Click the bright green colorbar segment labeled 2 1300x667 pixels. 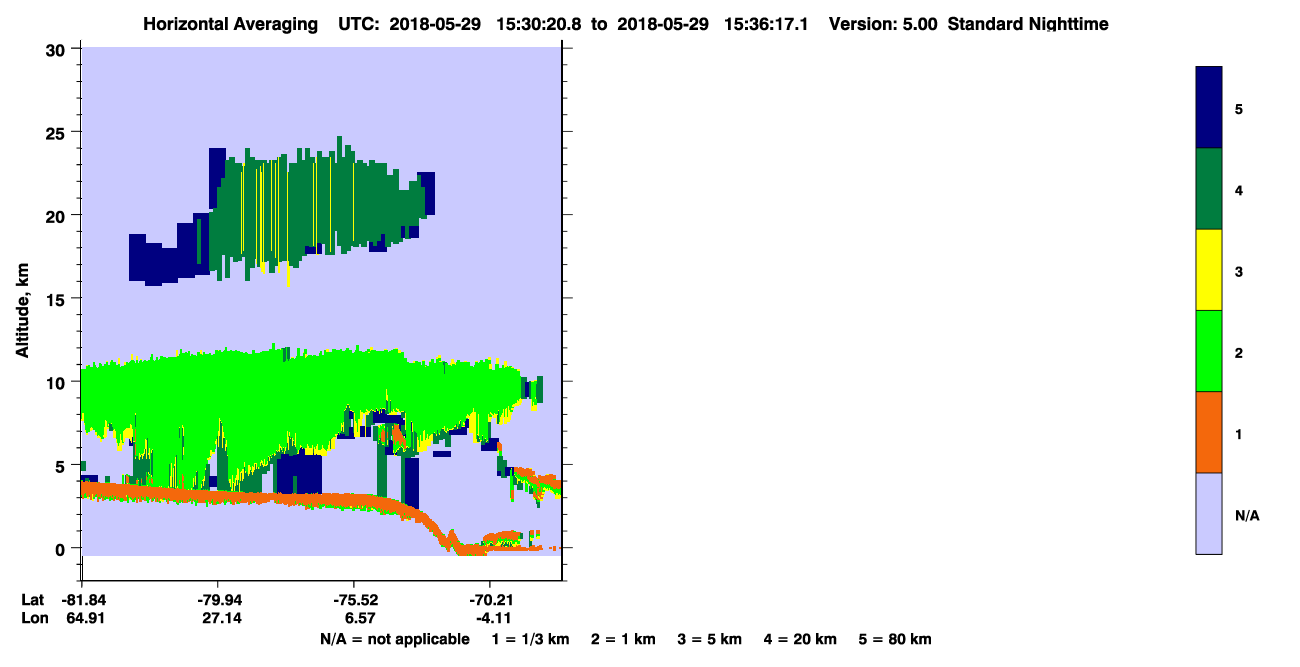pos(1208,351)
